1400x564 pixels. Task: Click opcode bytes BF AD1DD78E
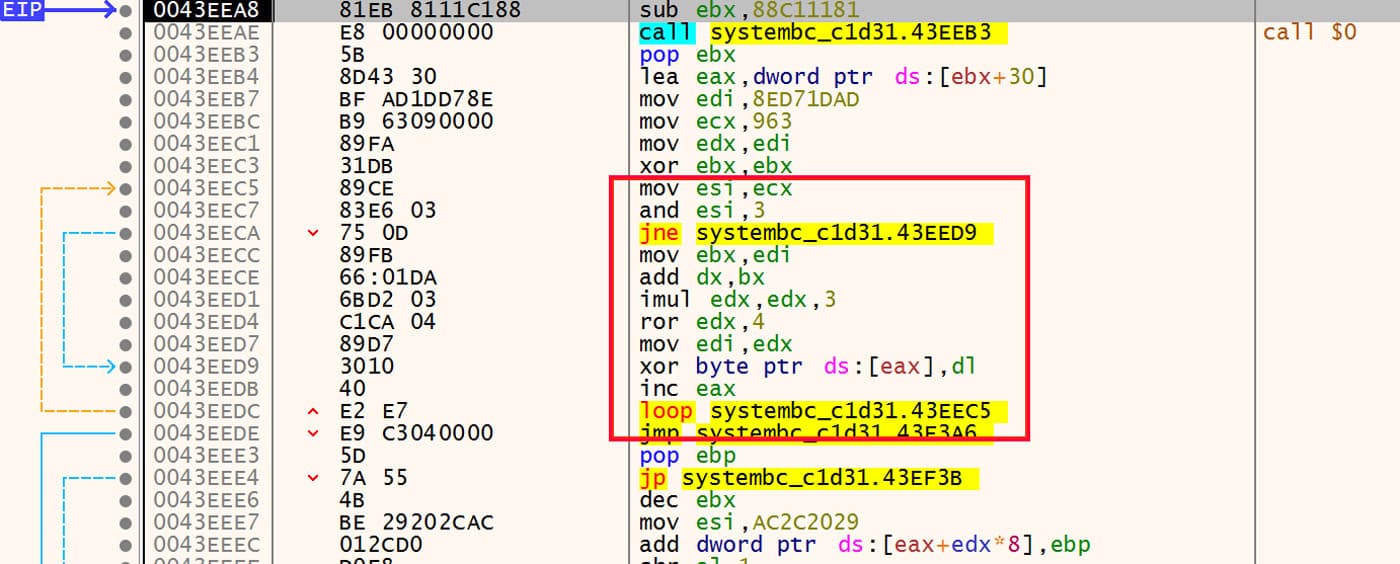tap(416, 99)
